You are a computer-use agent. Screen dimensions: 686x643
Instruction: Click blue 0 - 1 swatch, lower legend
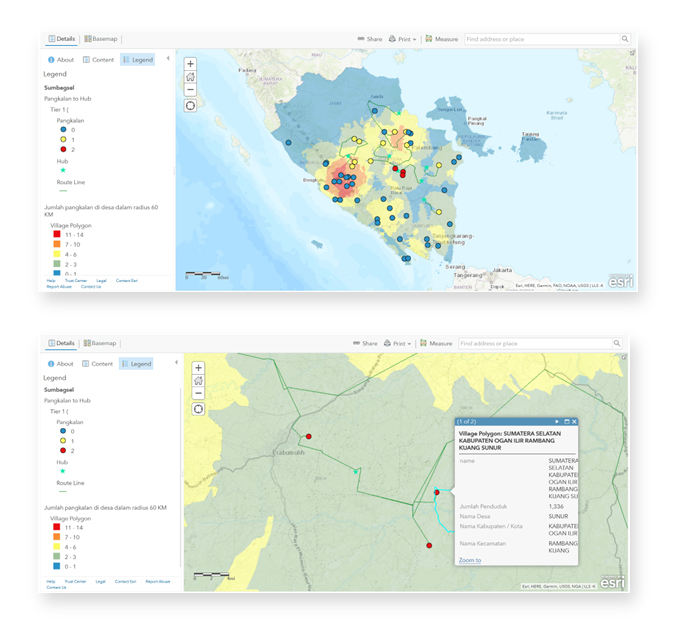[x=56, y=566]
